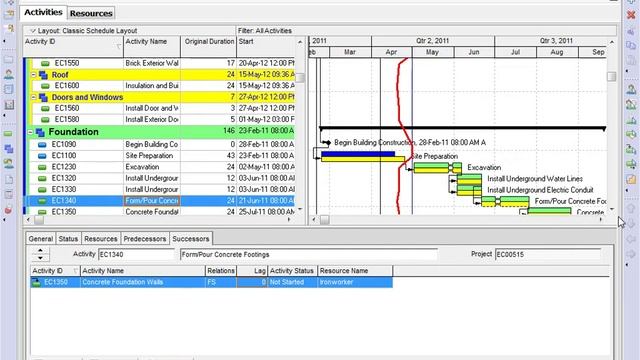Image resolution: width=640 pixels, height=360 pixels.
Task: Click the Activity ID field showing EC1340
Action: pyautogui.click(x=136, y=254)
